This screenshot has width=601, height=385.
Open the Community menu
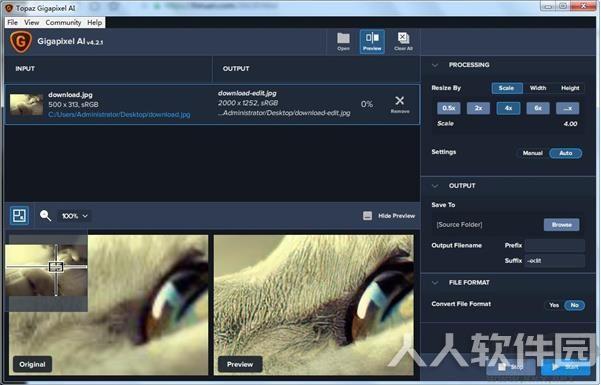click(x=63, y=22)
